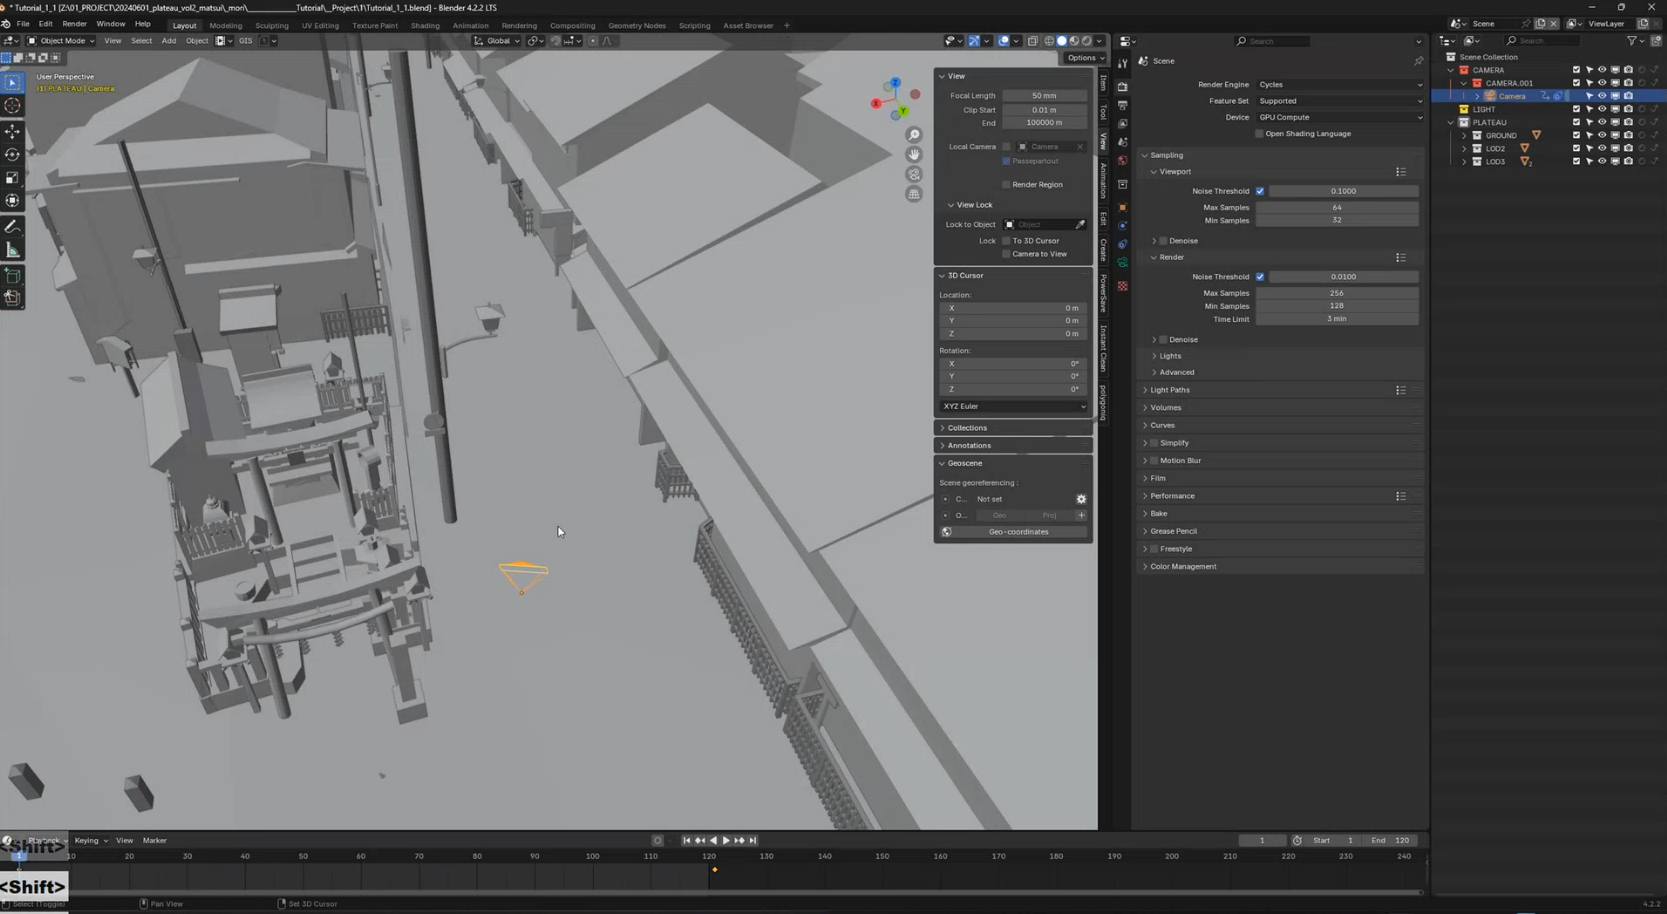Open the Output properties tab icon
This screenshot has height=914, width=1667.
(x=1123, y=105)
